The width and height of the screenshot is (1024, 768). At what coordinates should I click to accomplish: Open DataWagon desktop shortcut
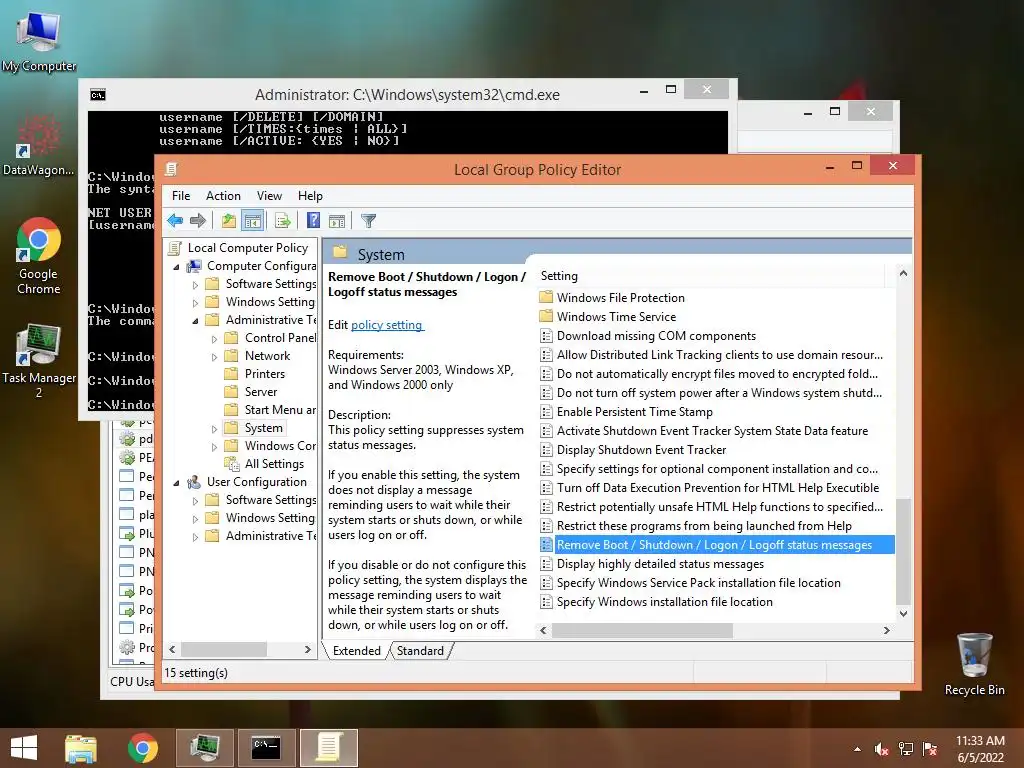39,145
